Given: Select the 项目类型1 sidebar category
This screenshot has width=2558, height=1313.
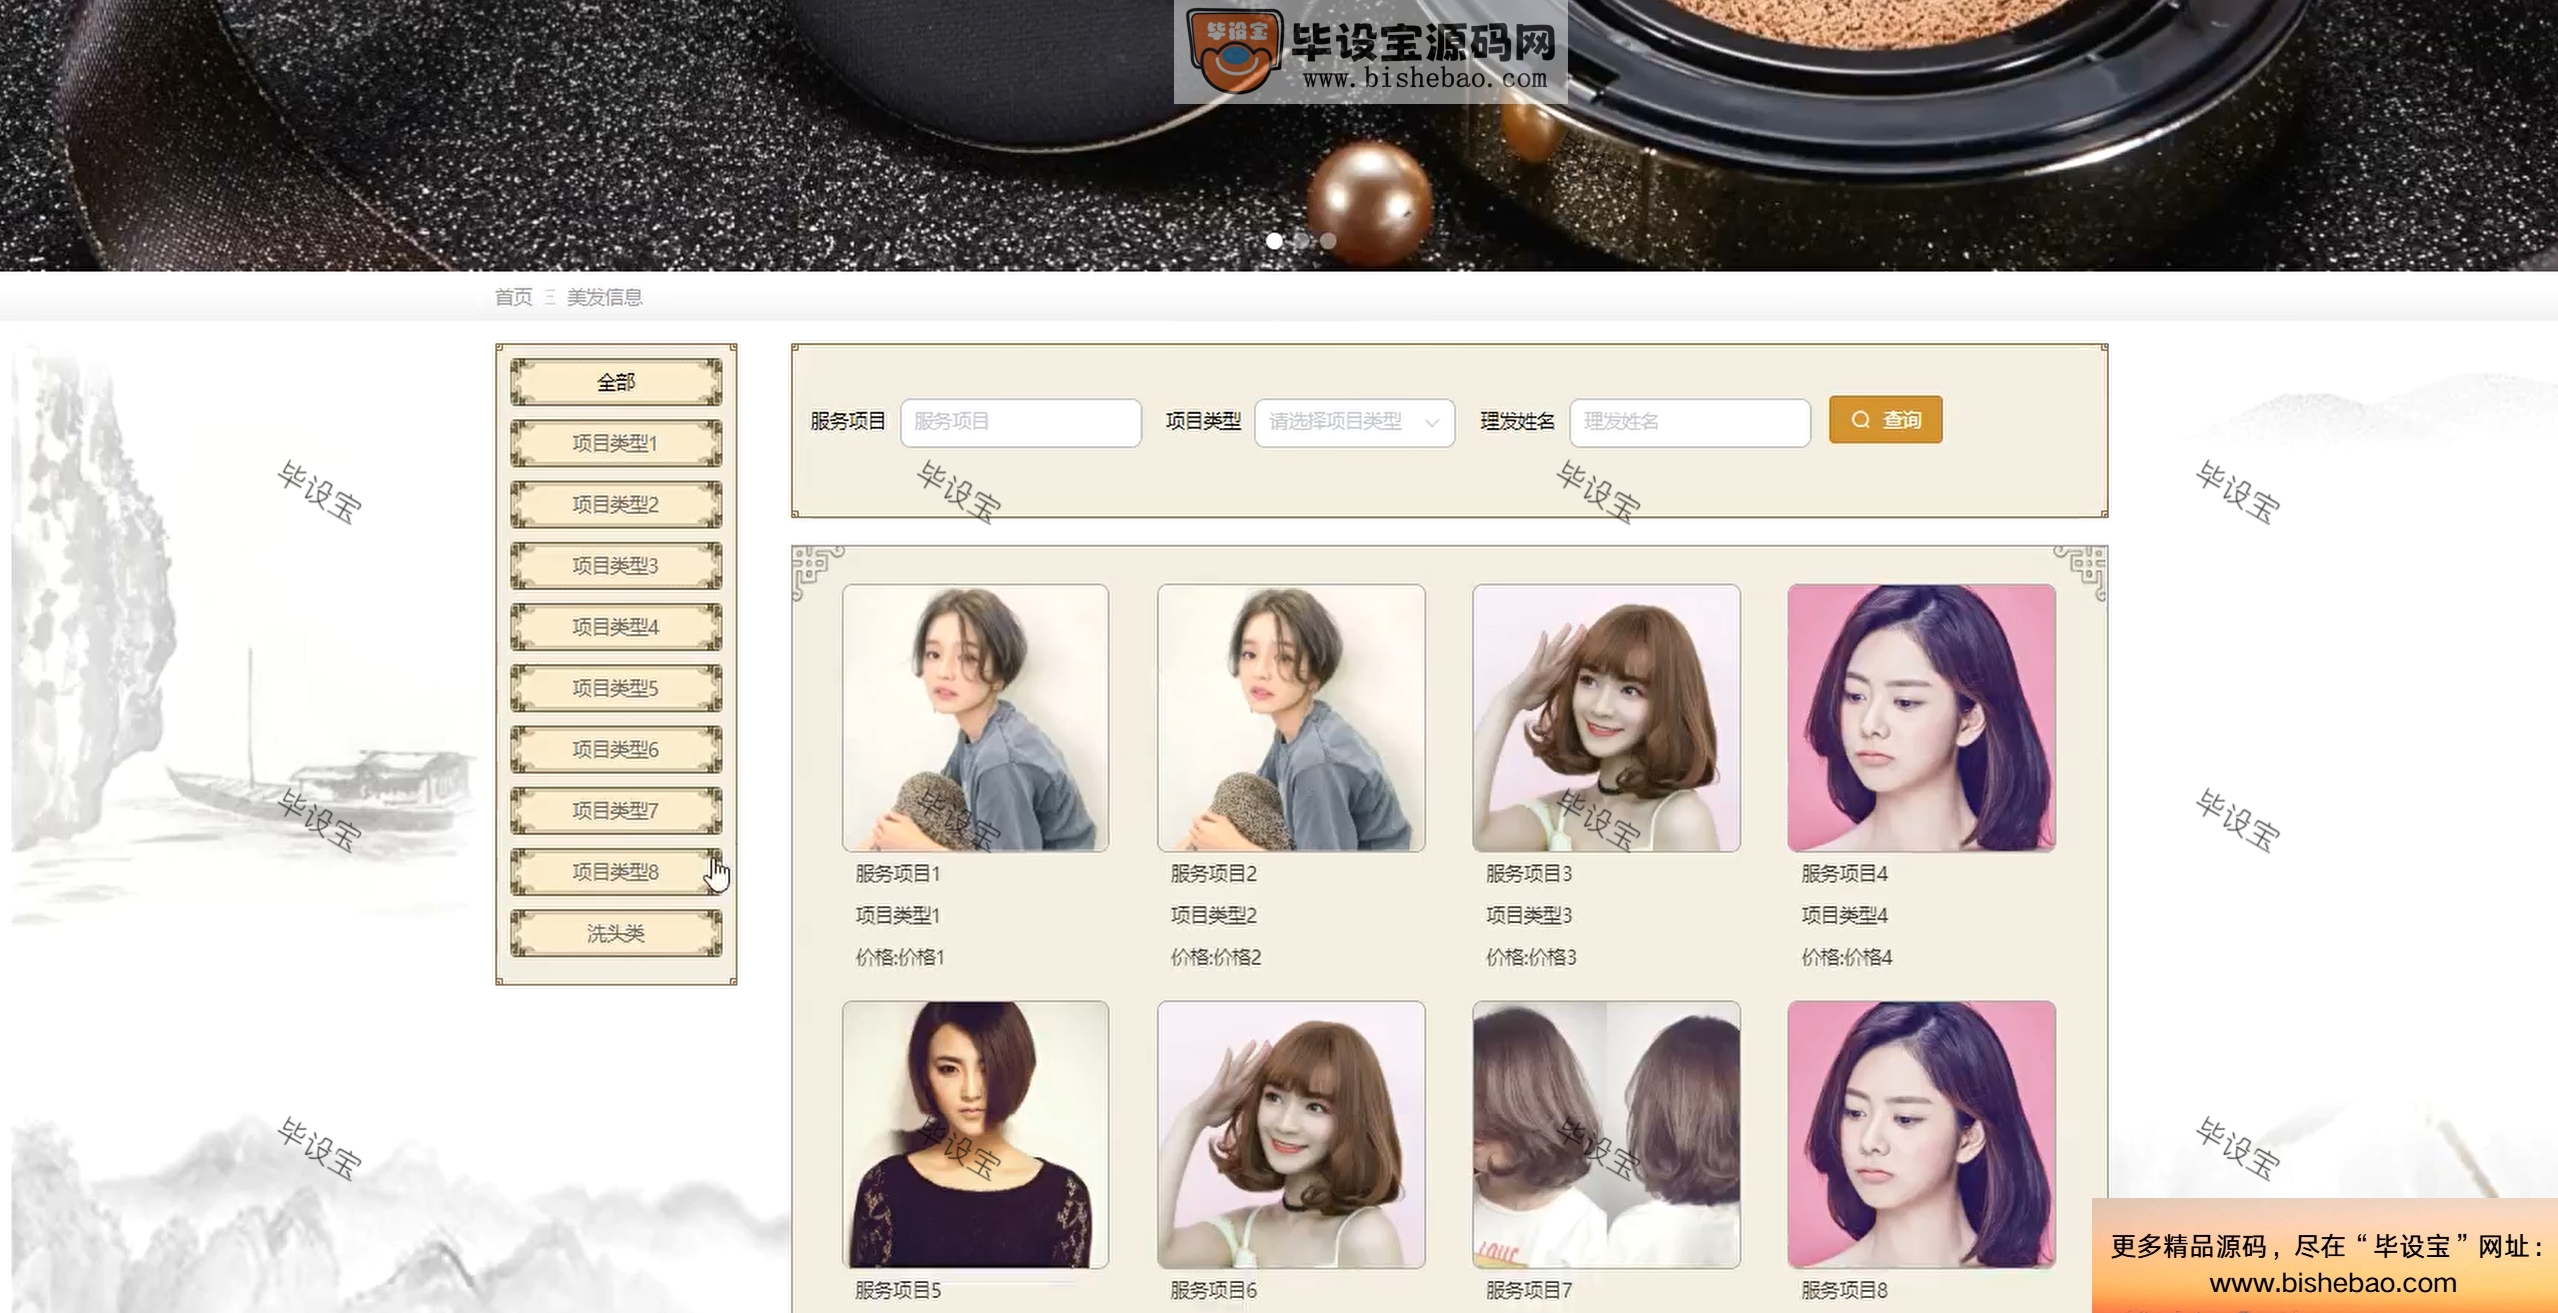Looking at the screenshot, I should 616,443.
